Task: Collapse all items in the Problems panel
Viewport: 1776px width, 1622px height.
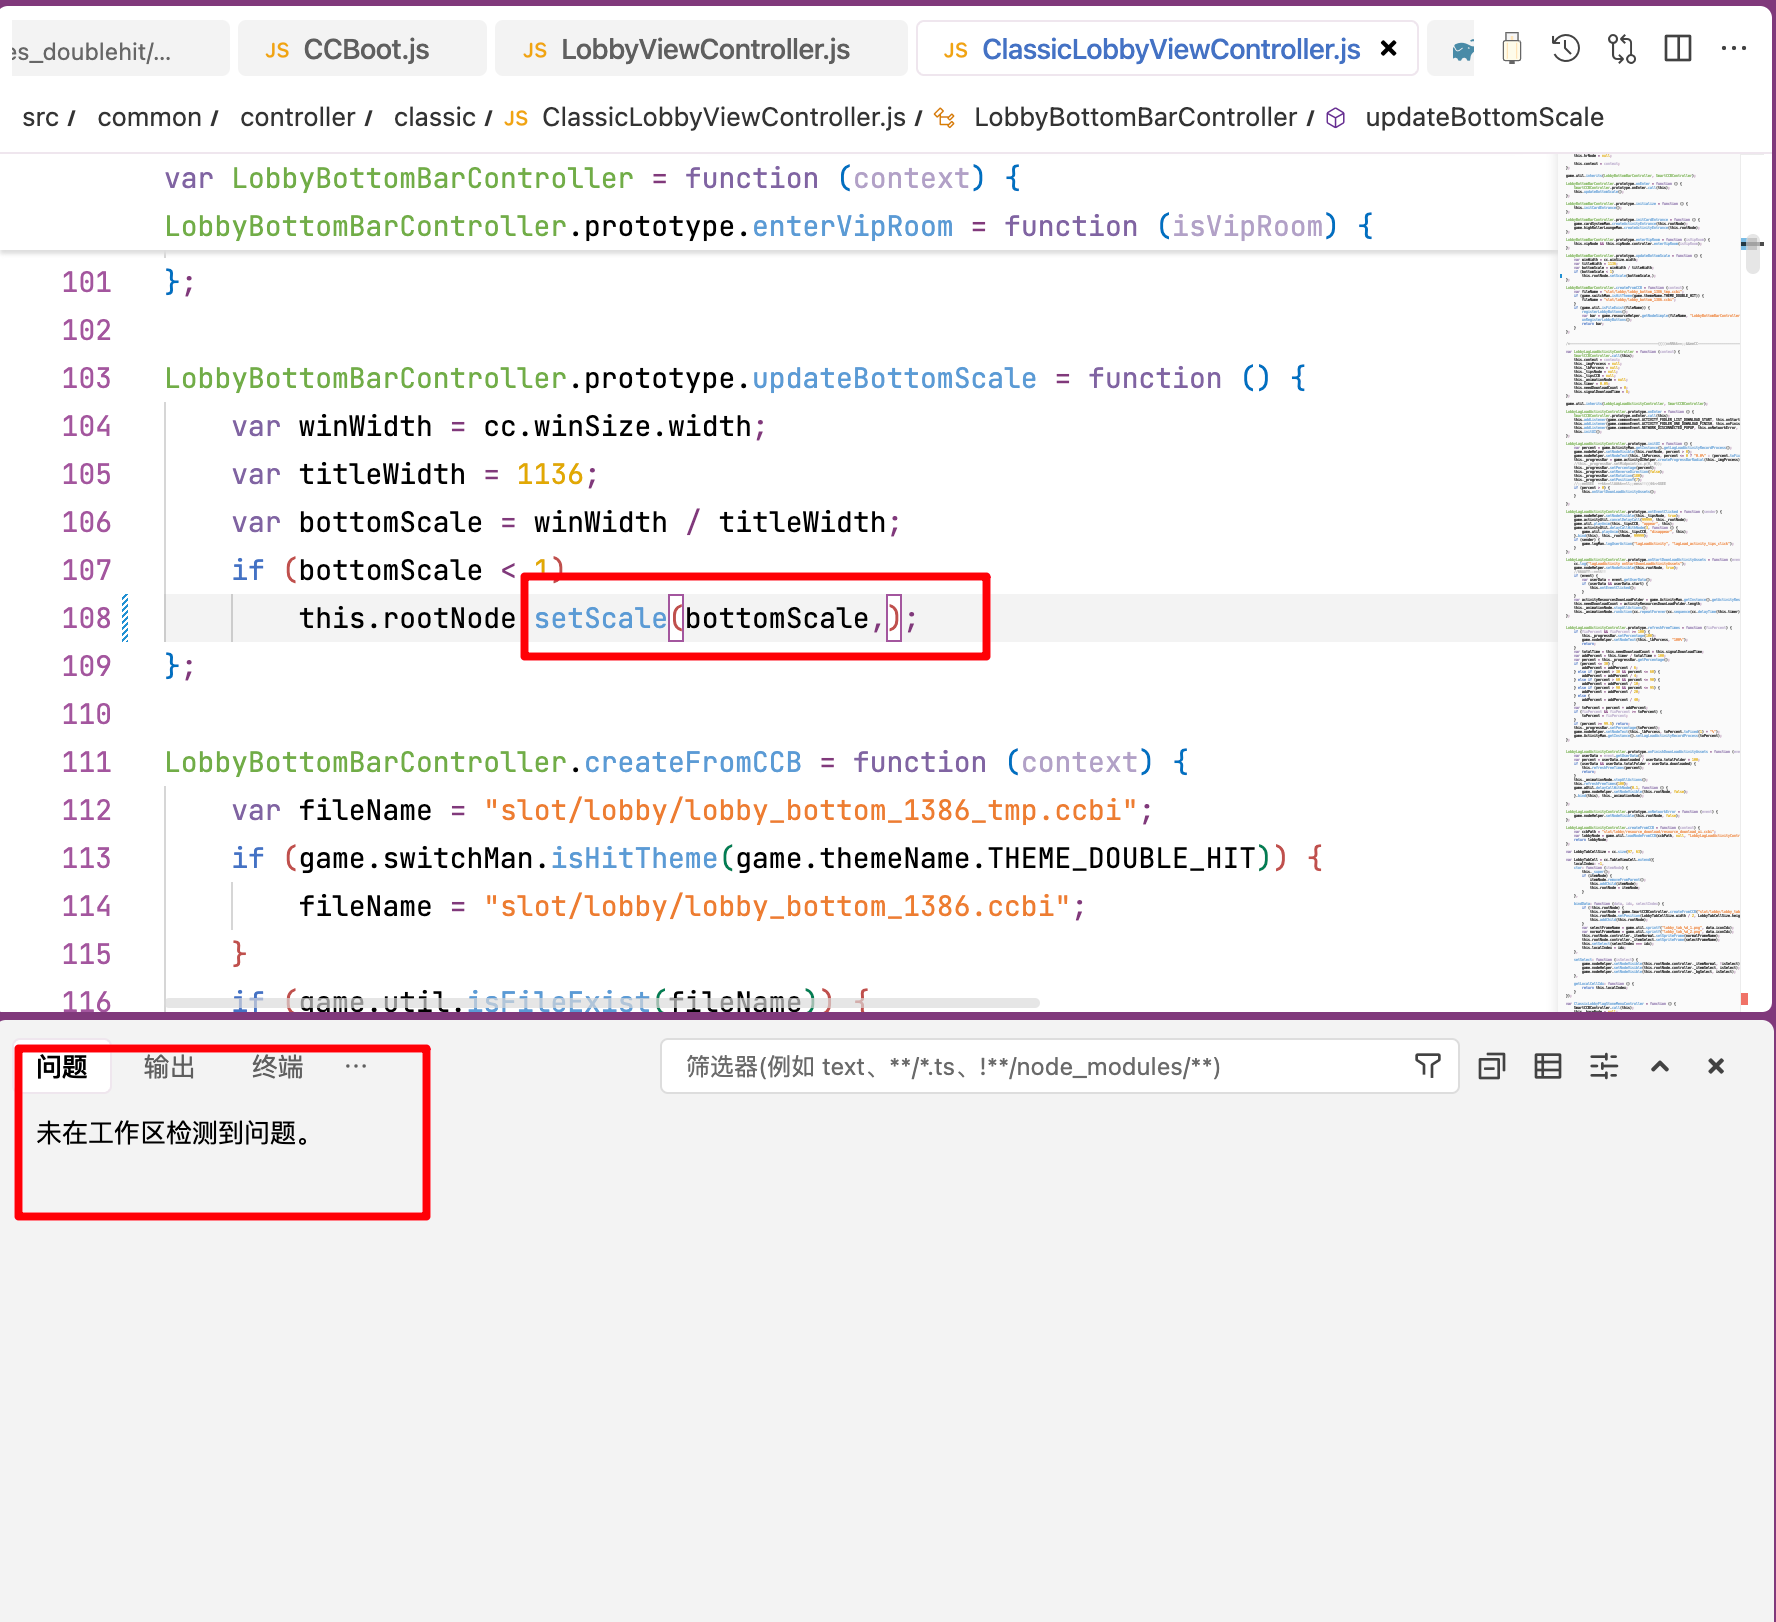Action: click(1491, 1067)
